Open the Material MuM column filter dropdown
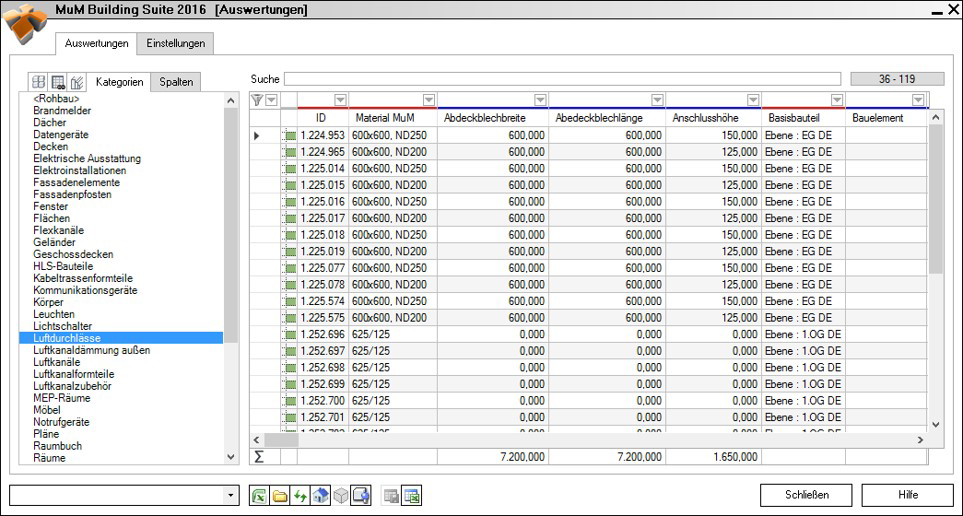This screenshot has width=963, height=516. coord(429,100)
